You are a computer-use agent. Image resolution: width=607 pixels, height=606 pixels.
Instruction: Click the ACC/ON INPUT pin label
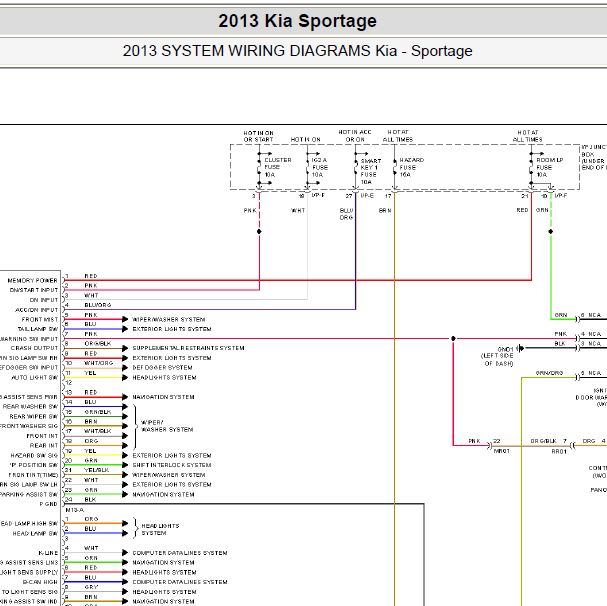tap(36, 310)
